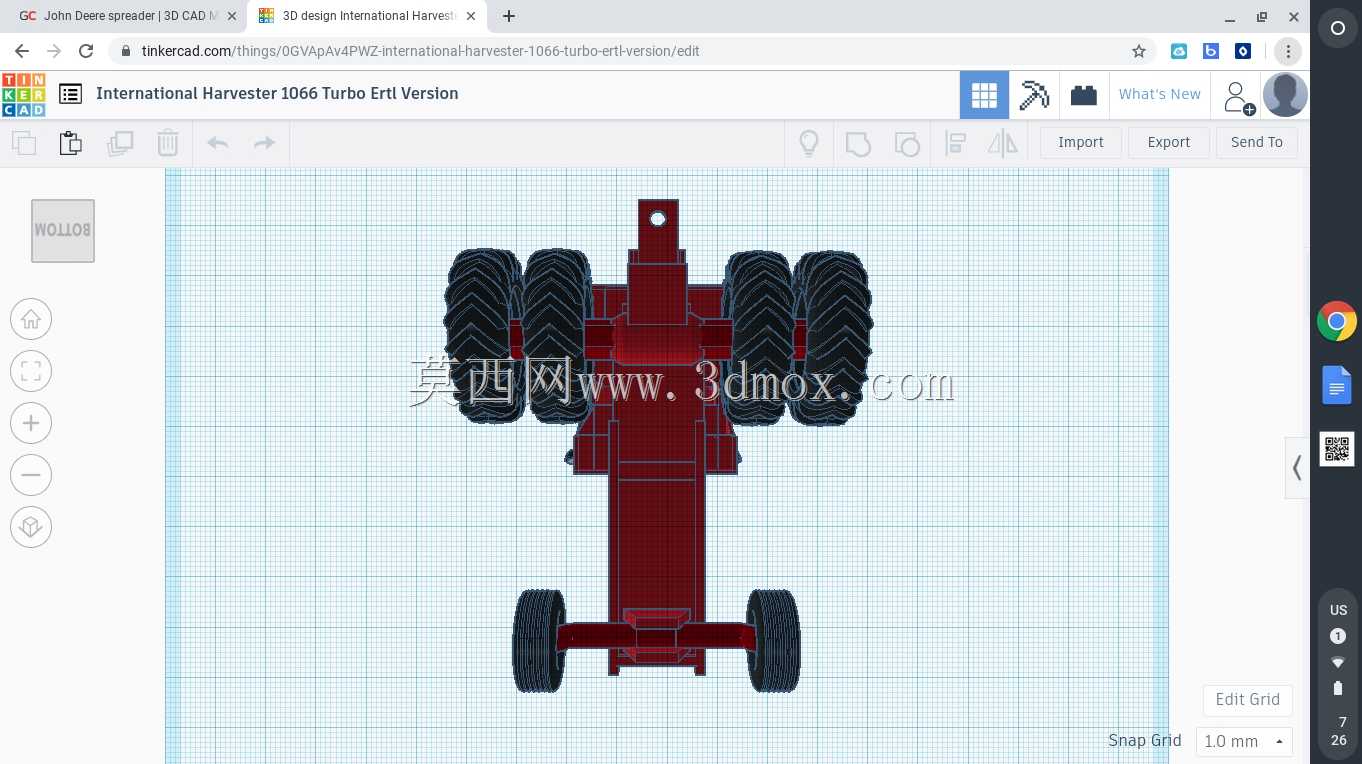Screen dimensions: 1362x764
Task: Click the Delete trash icon
Action: [x=168, y=143]
